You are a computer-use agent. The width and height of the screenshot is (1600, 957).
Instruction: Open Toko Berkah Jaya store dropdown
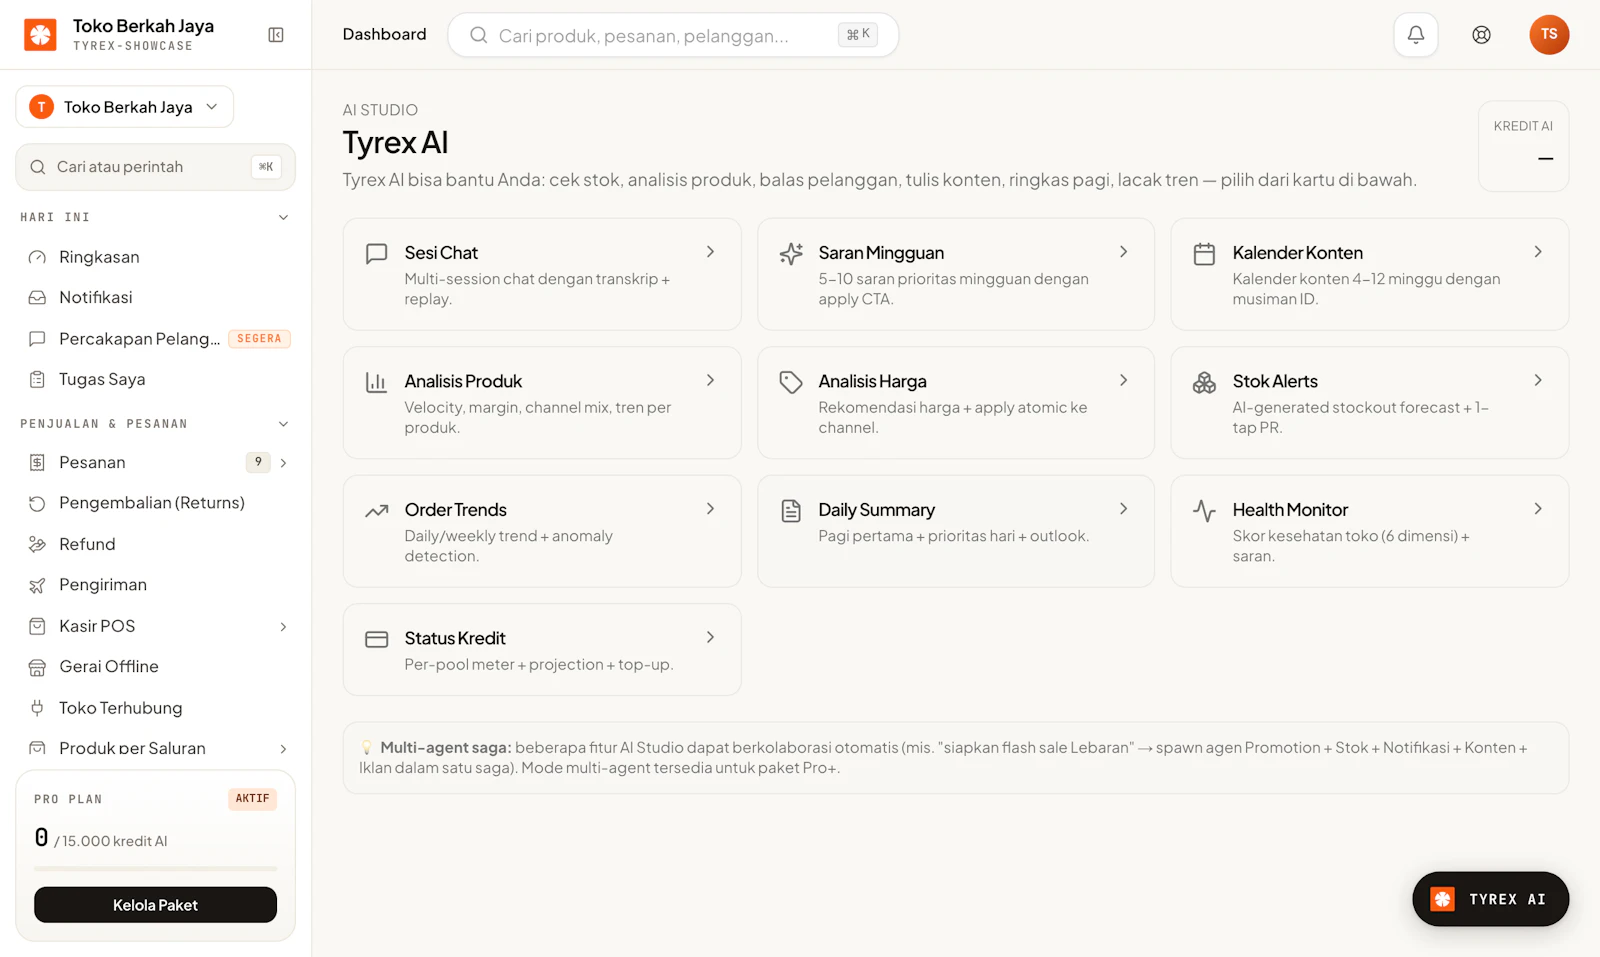pyautogui.click(x=125, y=107)
